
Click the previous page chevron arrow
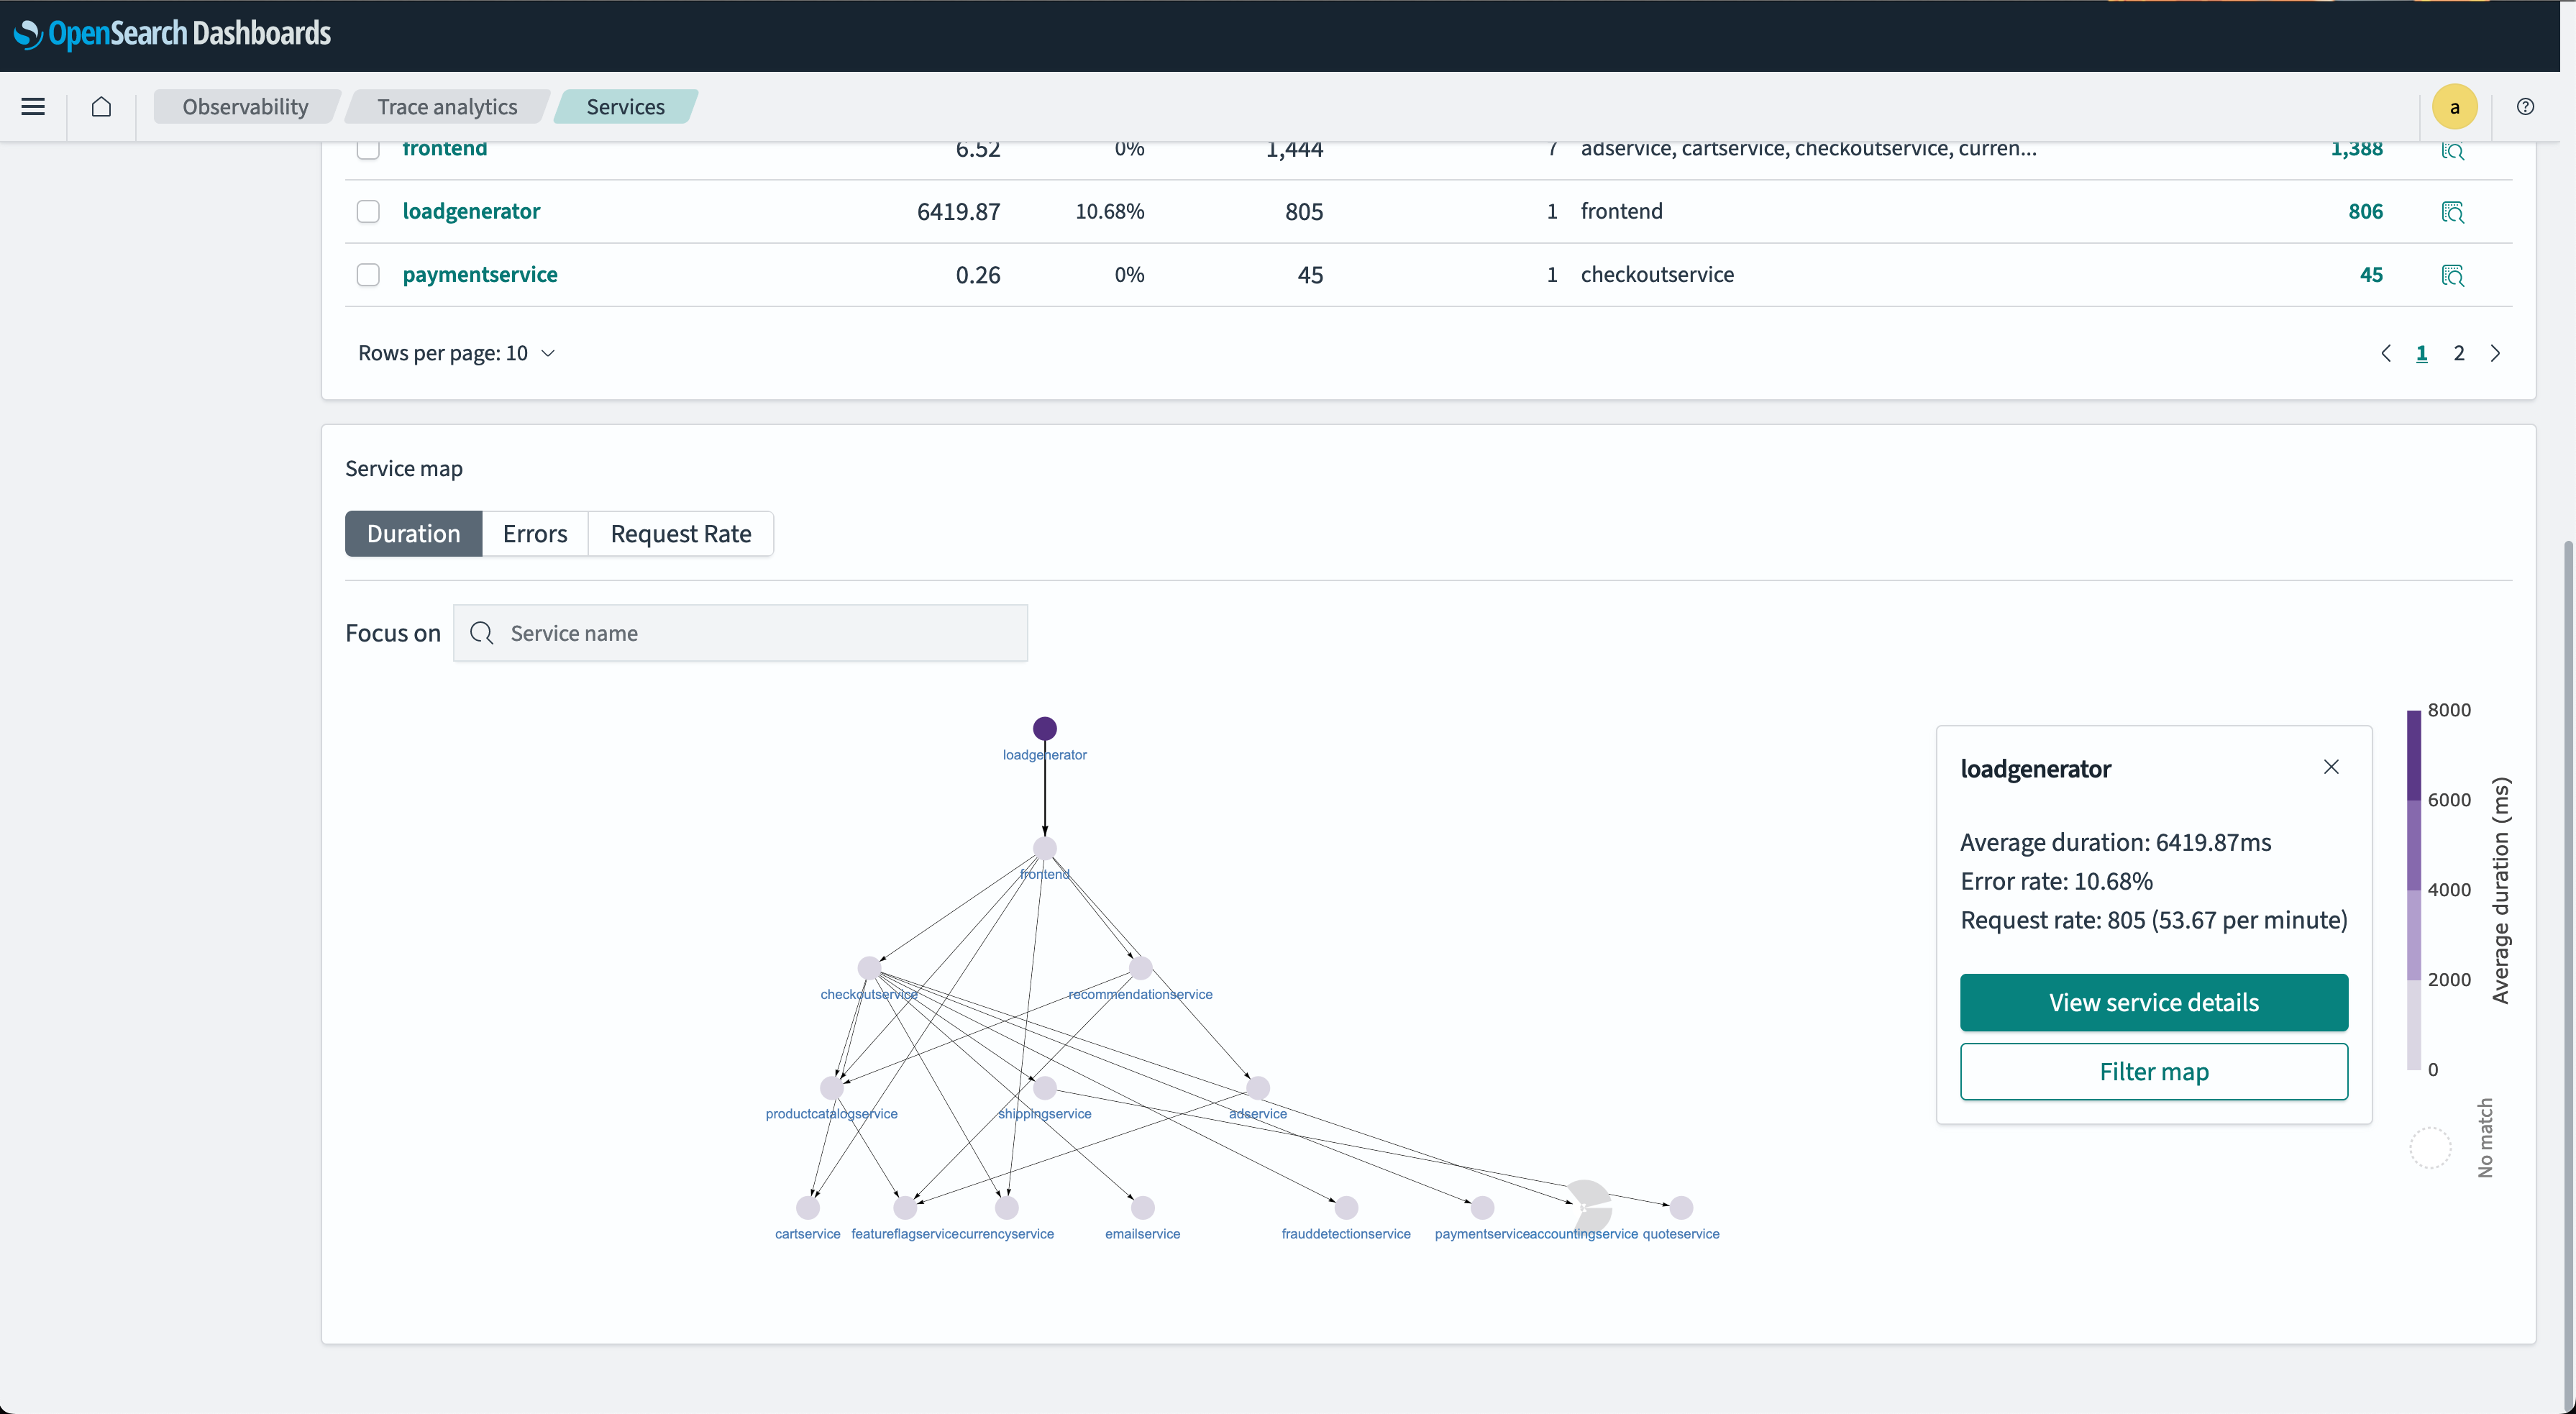coord(2387,353)
